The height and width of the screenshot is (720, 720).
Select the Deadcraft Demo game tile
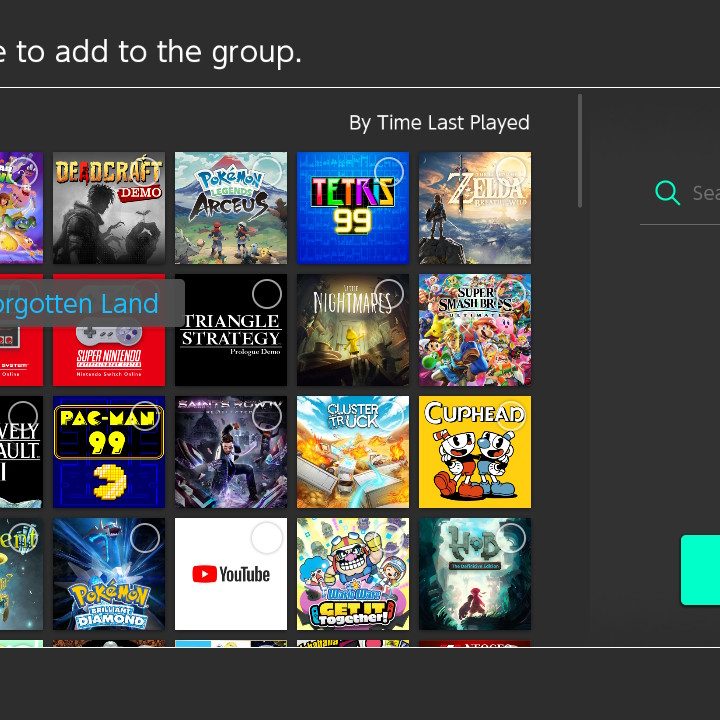pyautogui.click(x=109, y=208)
